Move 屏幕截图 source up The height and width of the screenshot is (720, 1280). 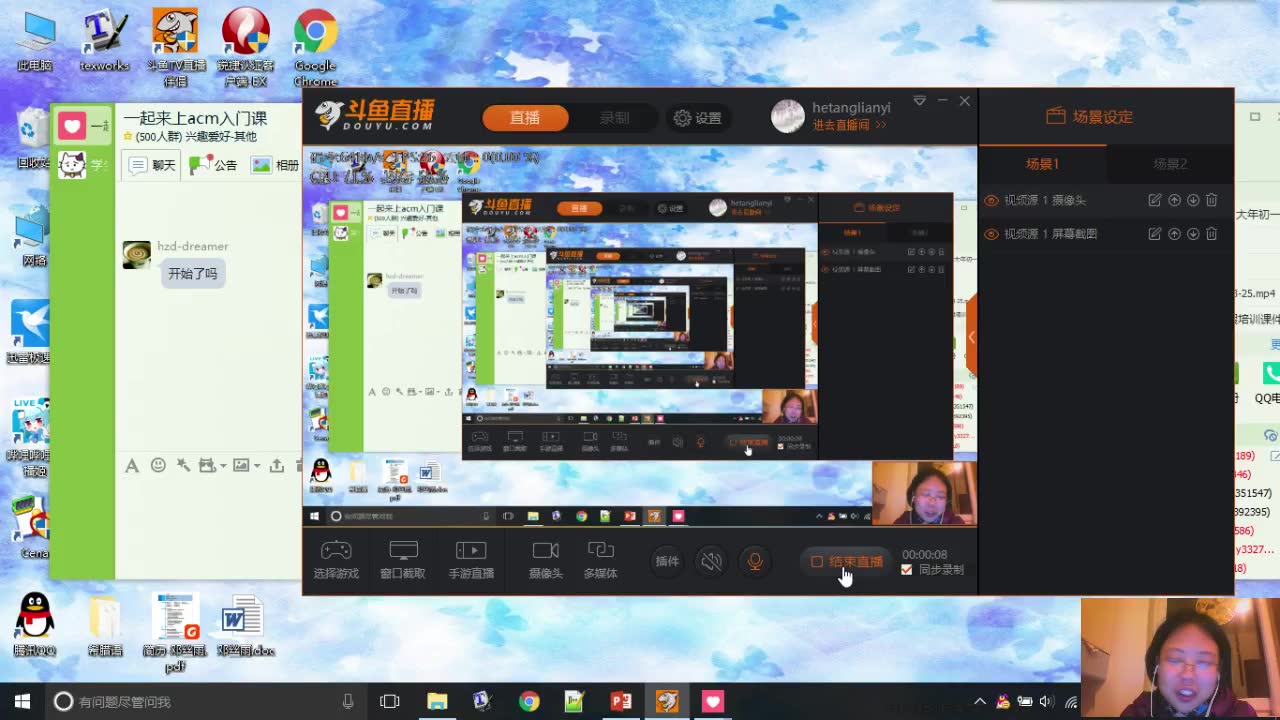click(1174, 233)
